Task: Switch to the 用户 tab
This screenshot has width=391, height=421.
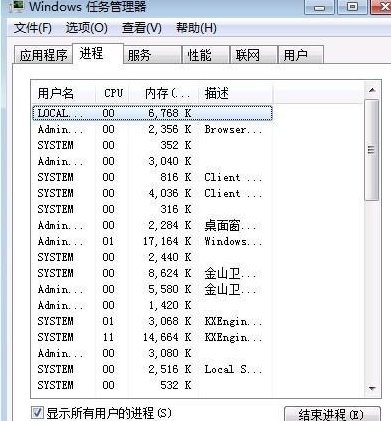Action: (x=301, y=55)
